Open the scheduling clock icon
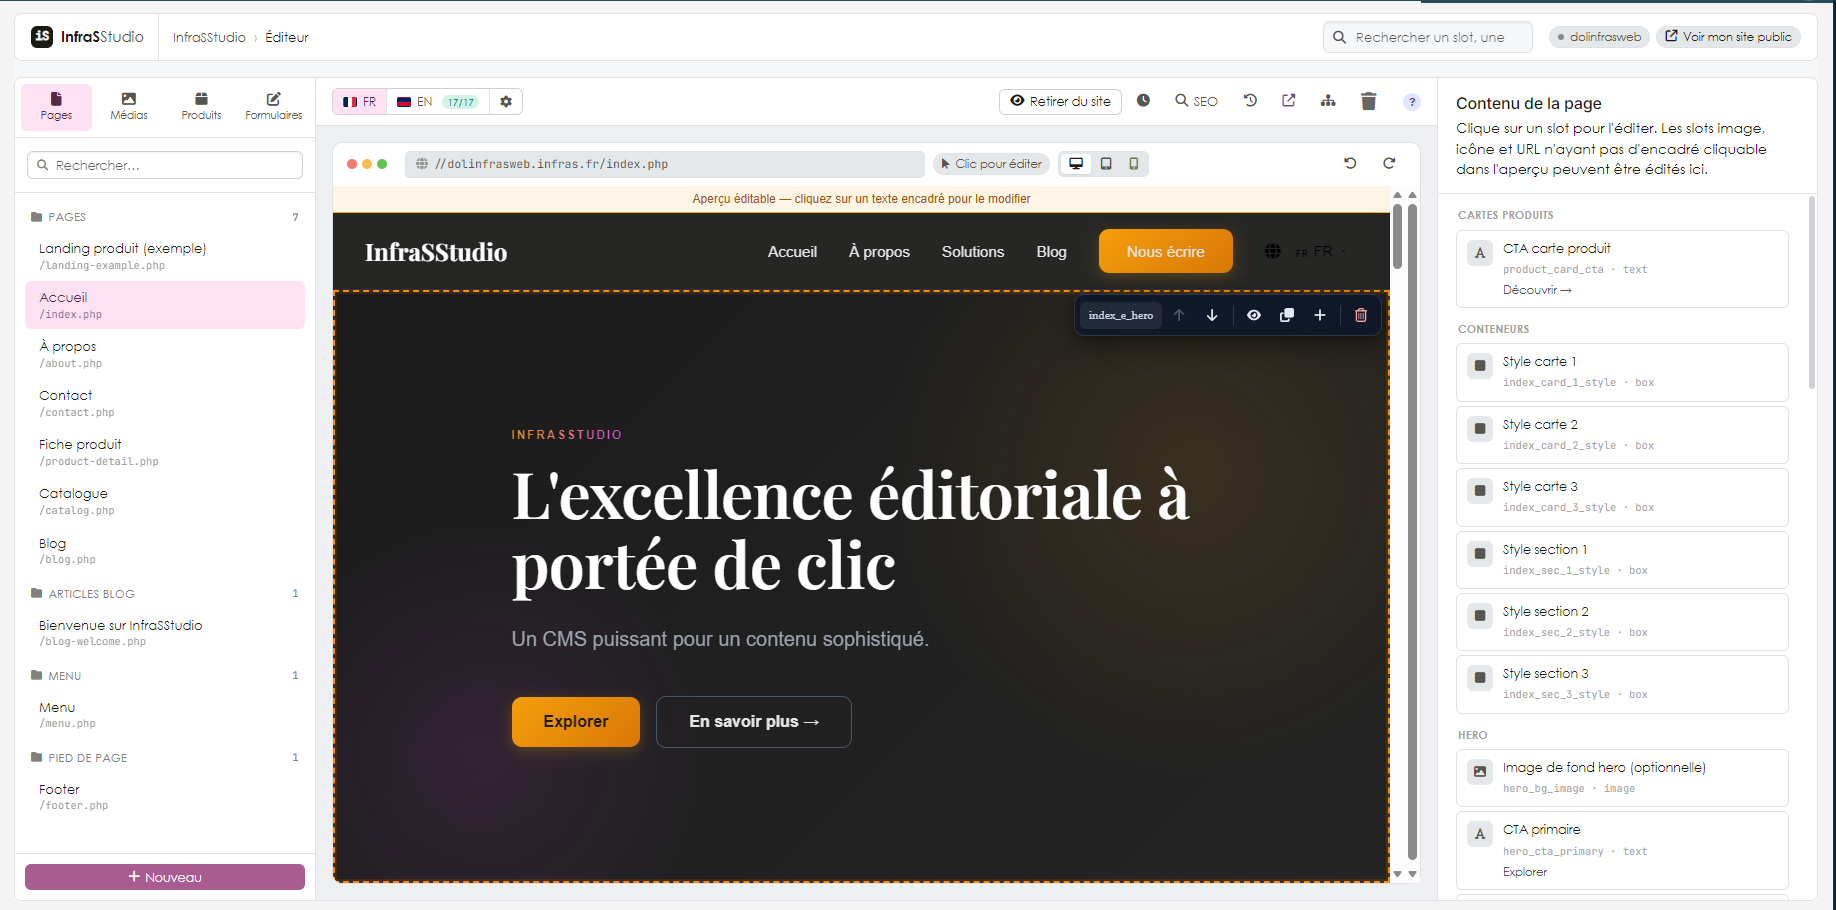 coord(1143,101)
